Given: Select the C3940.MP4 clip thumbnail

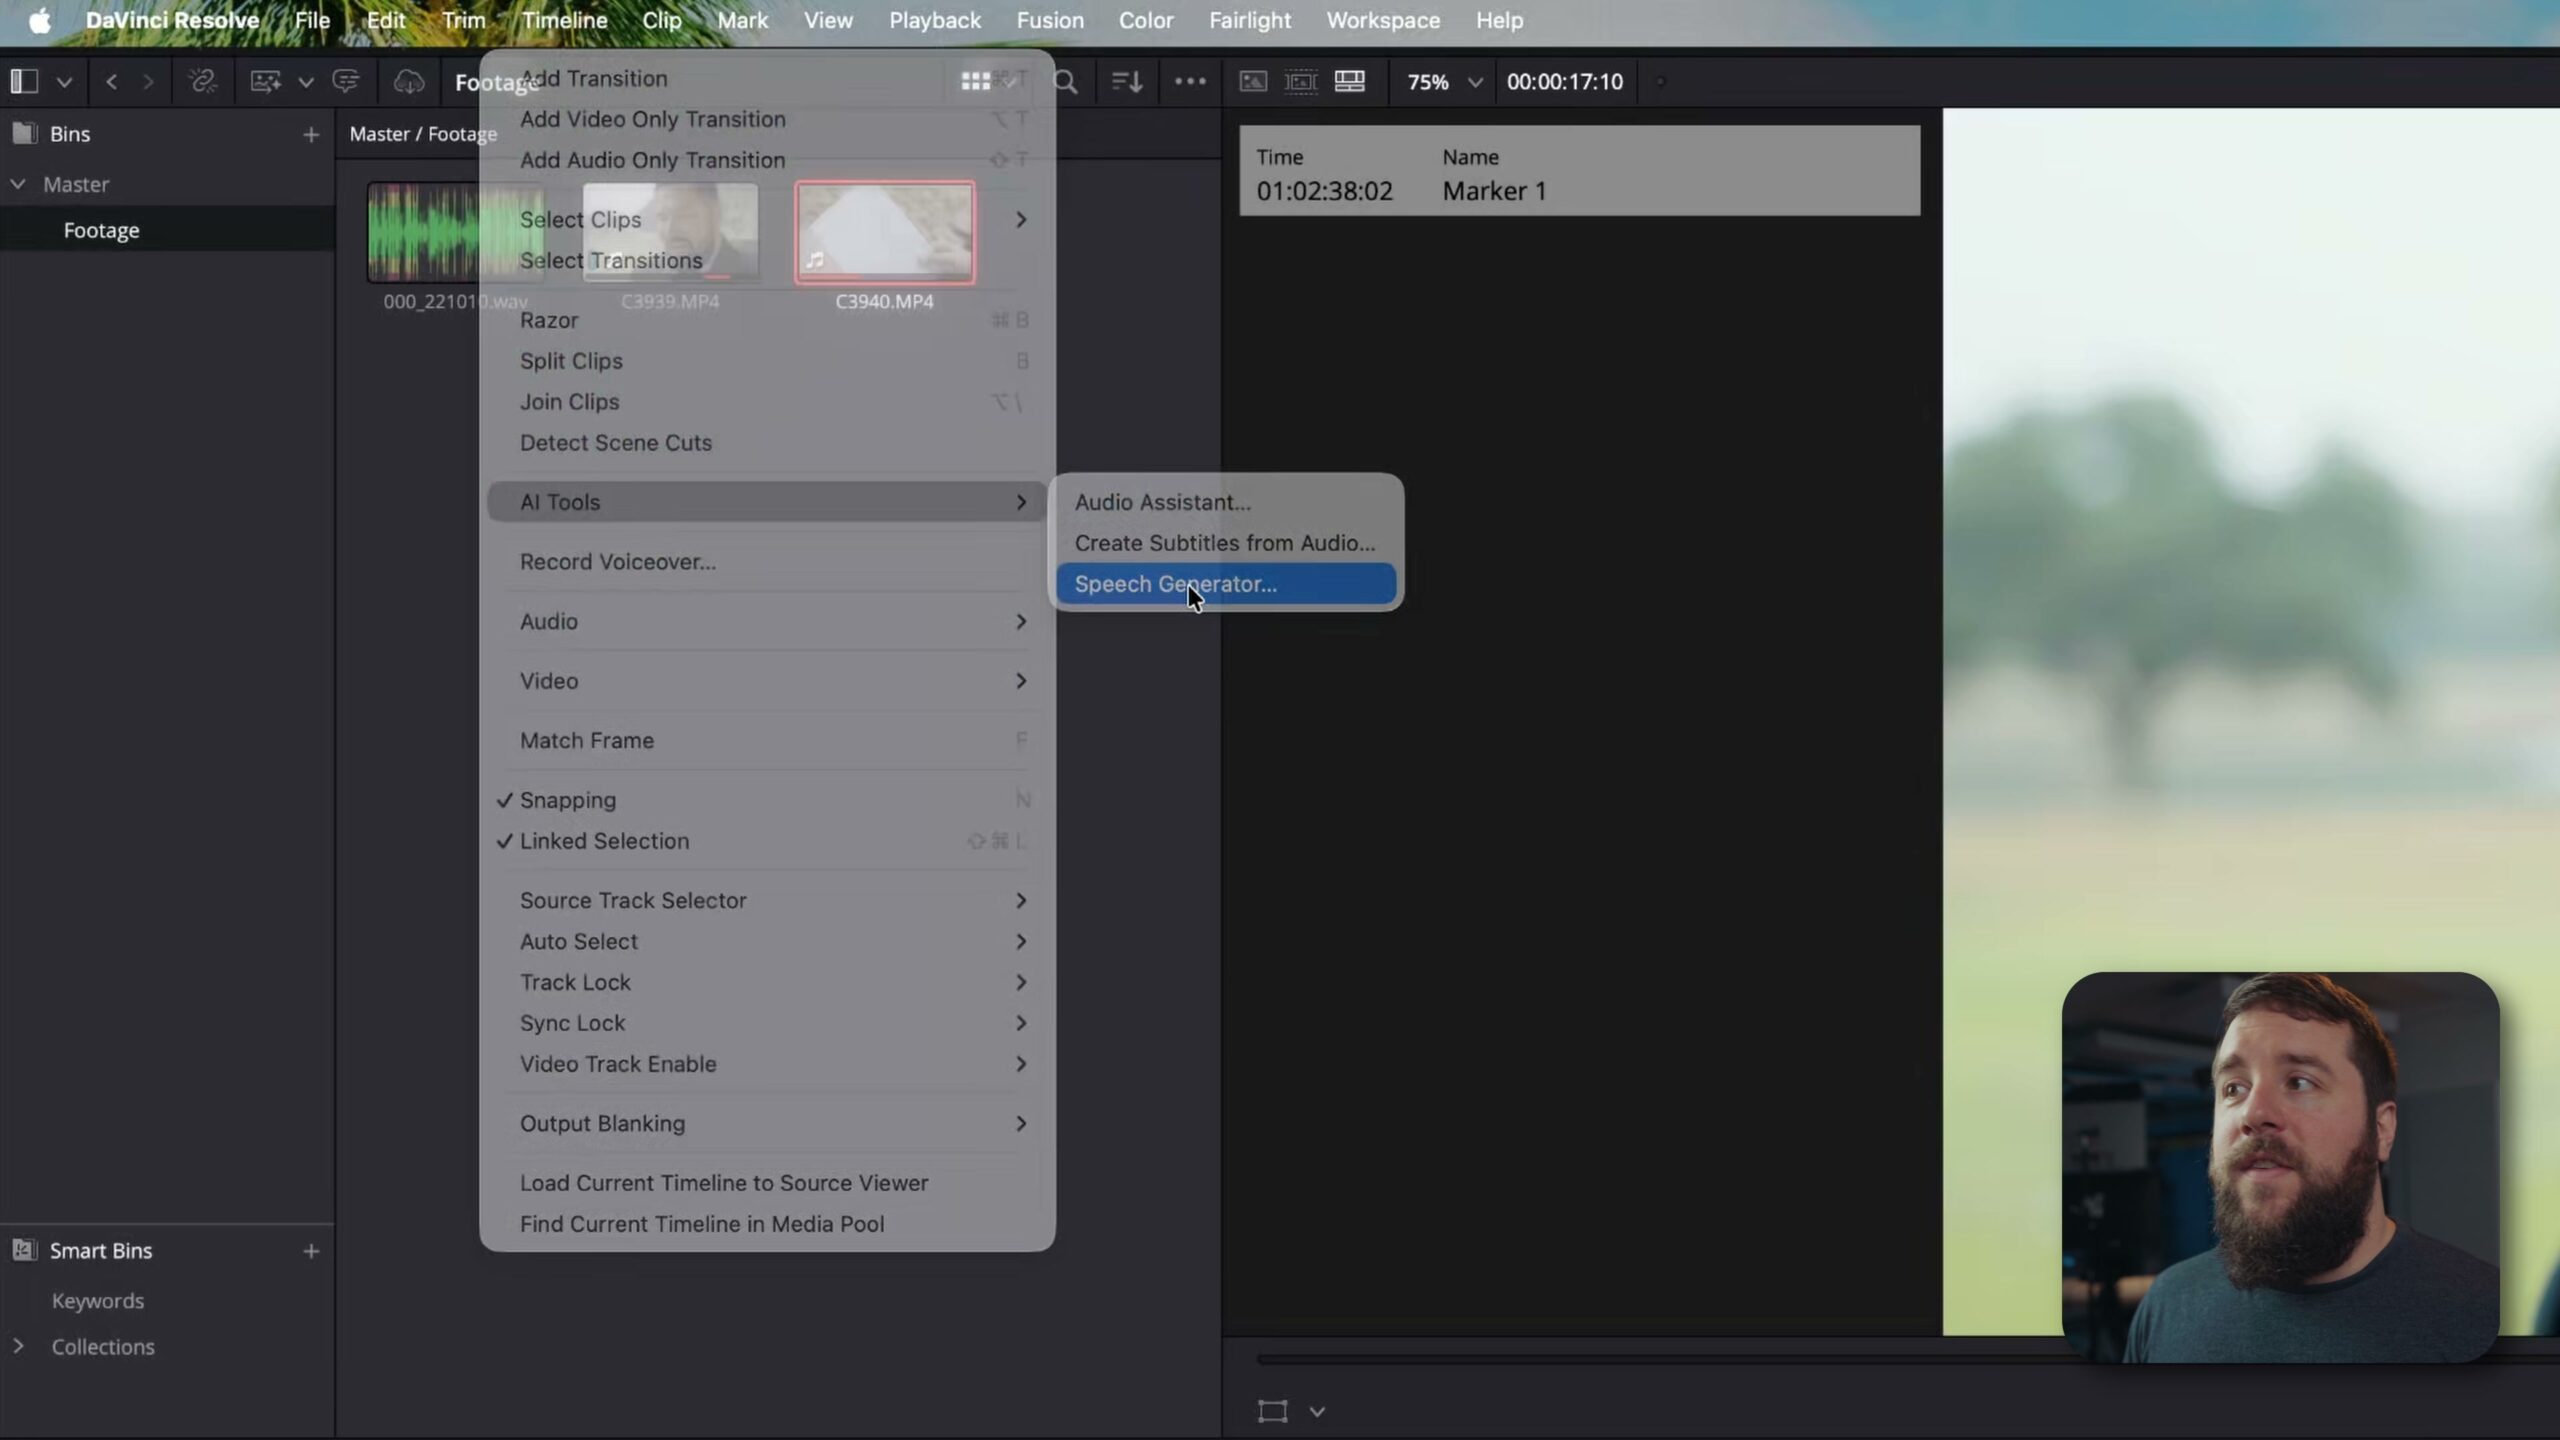Looking at the screenshot, I should point(885,232).
